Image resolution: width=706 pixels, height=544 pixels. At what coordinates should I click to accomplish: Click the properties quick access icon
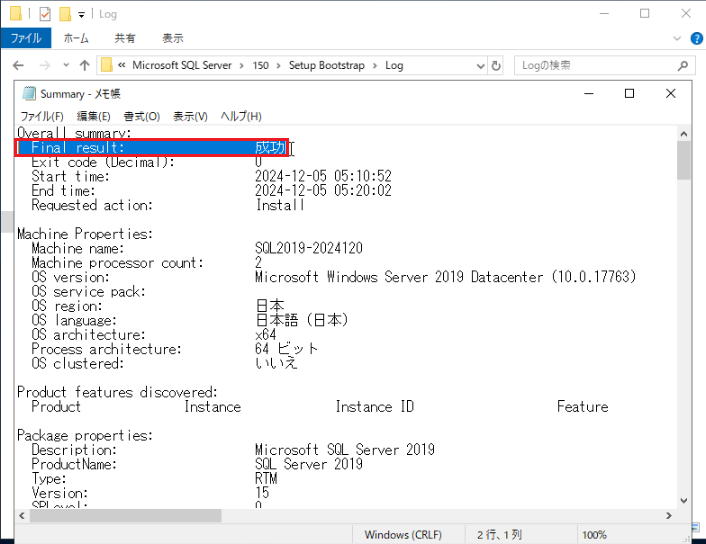point(45,14)
